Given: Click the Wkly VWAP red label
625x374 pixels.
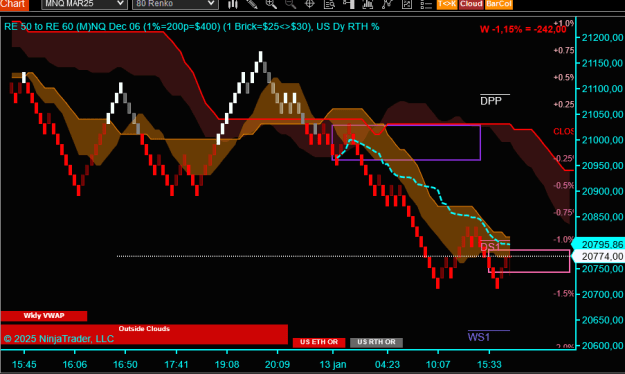Looking at the screenshot, I should click(x=44, y=316).
